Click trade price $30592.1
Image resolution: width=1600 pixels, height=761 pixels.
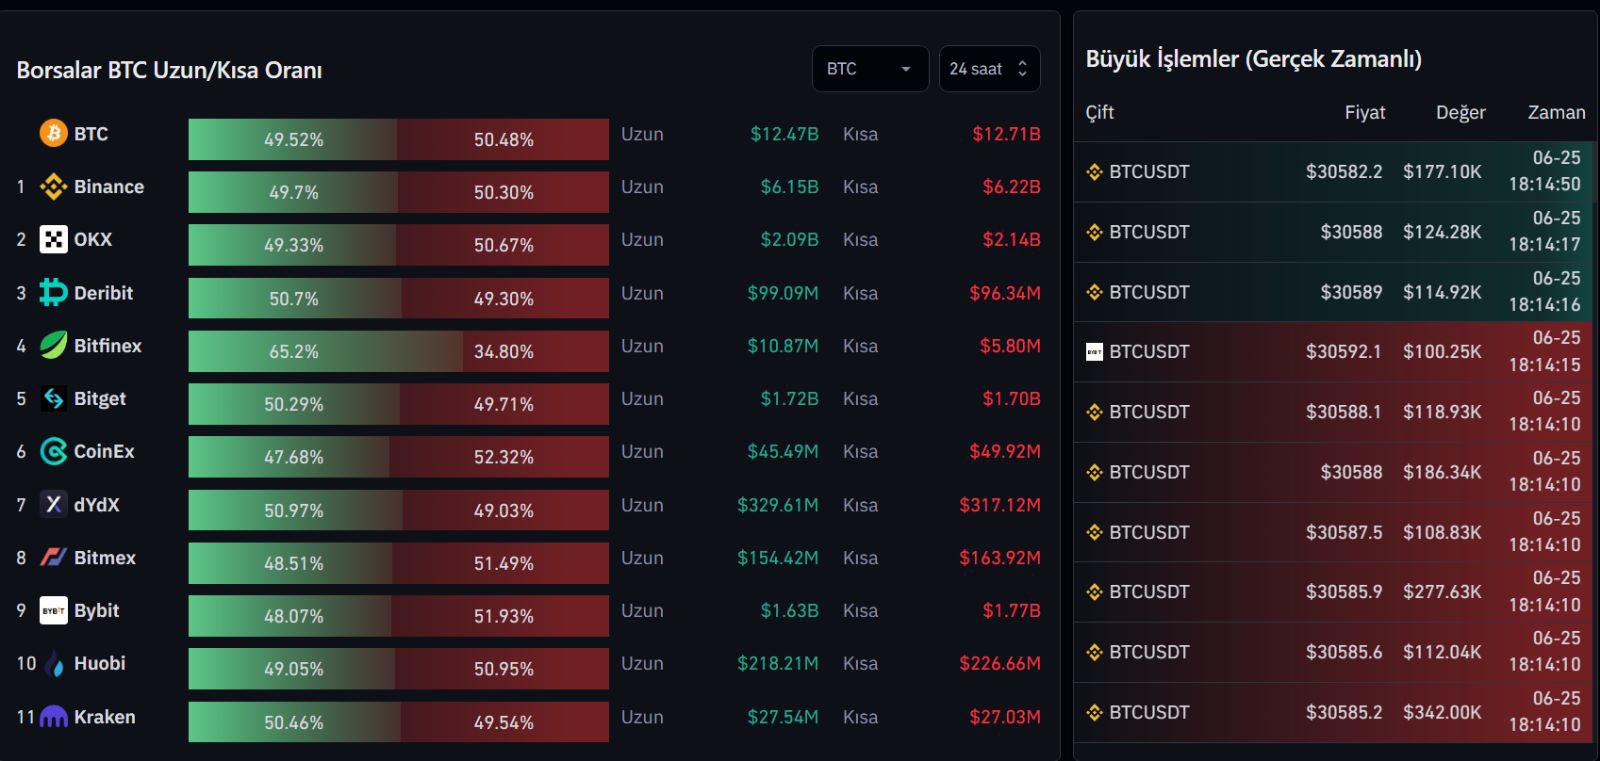click(1344, 351)
